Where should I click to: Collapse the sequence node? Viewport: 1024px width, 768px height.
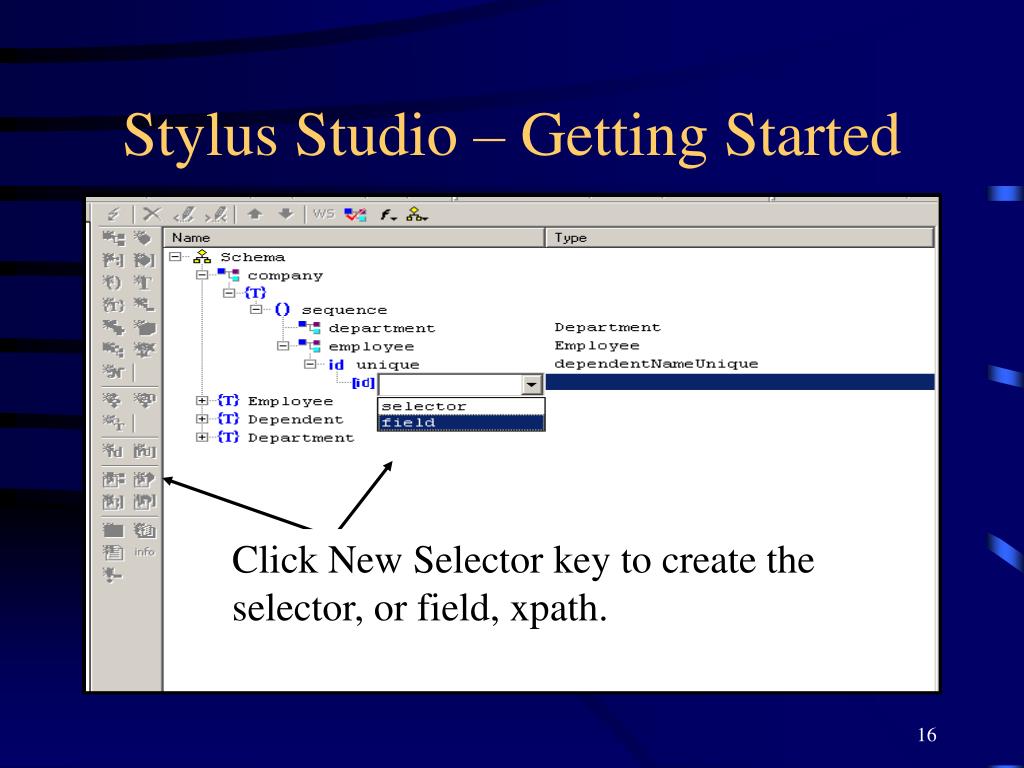(x=256, y=309)
